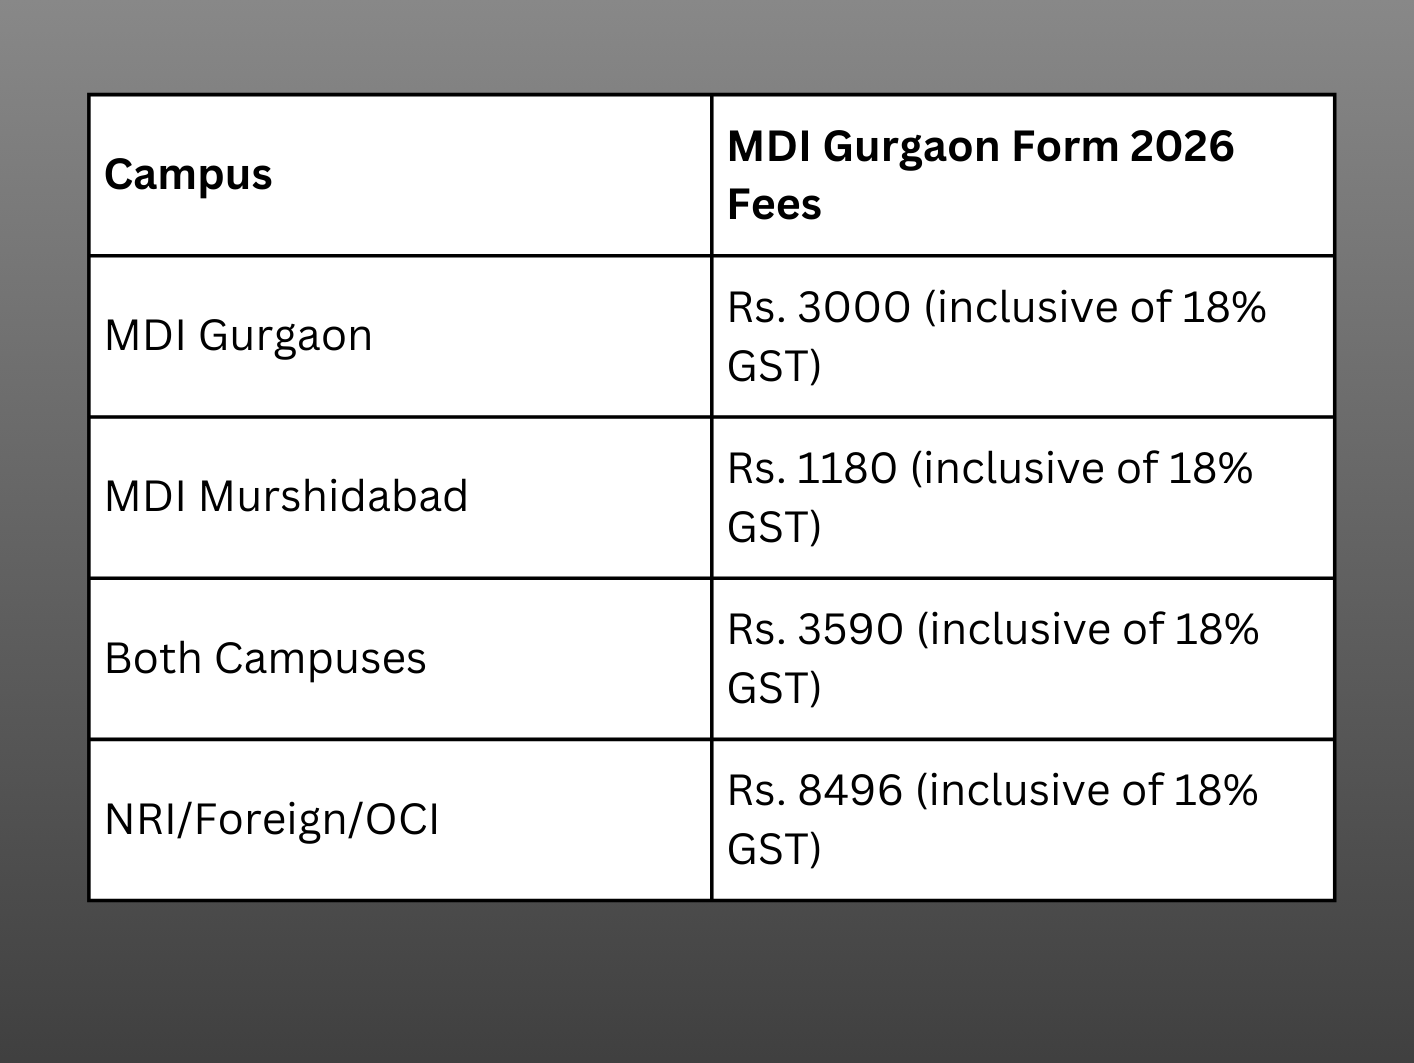Click the Rs. 1180 fee amount
1414x1063 pixels.
click(x=812, y=468)
